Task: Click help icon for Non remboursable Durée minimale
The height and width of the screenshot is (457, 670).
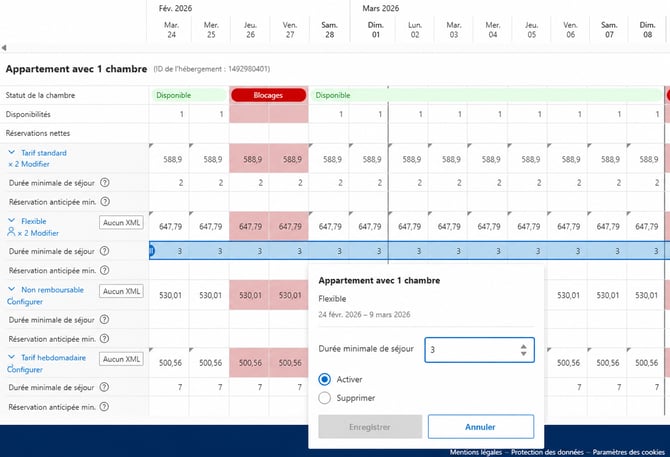Action: pyautogui.click(x=104, y=319)
